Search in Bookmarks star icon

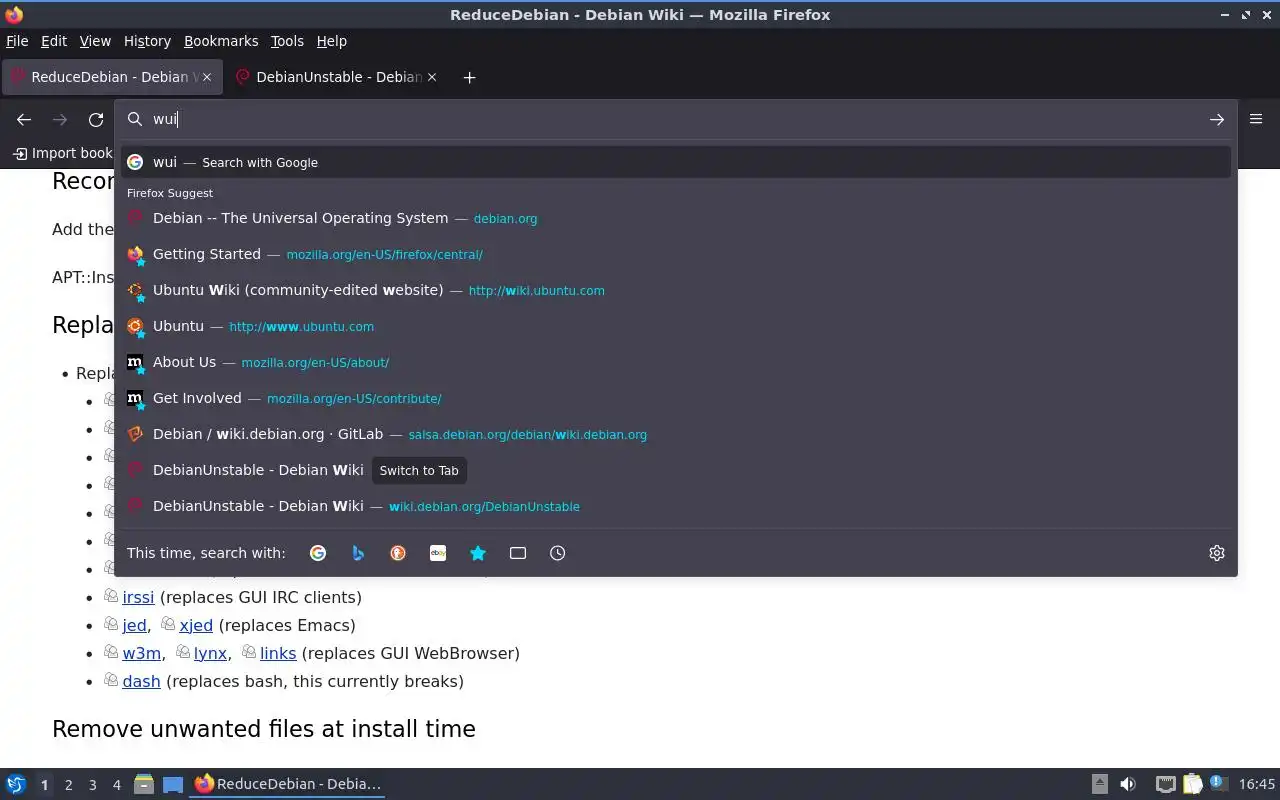(x=478, y=553)
